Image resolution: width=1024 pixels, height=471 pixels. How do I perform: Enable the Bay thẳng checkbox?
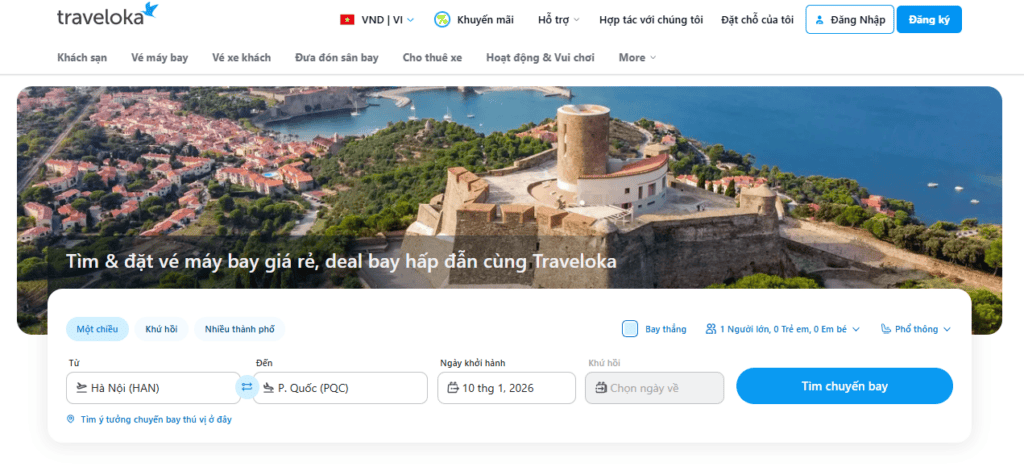[630, 329]
